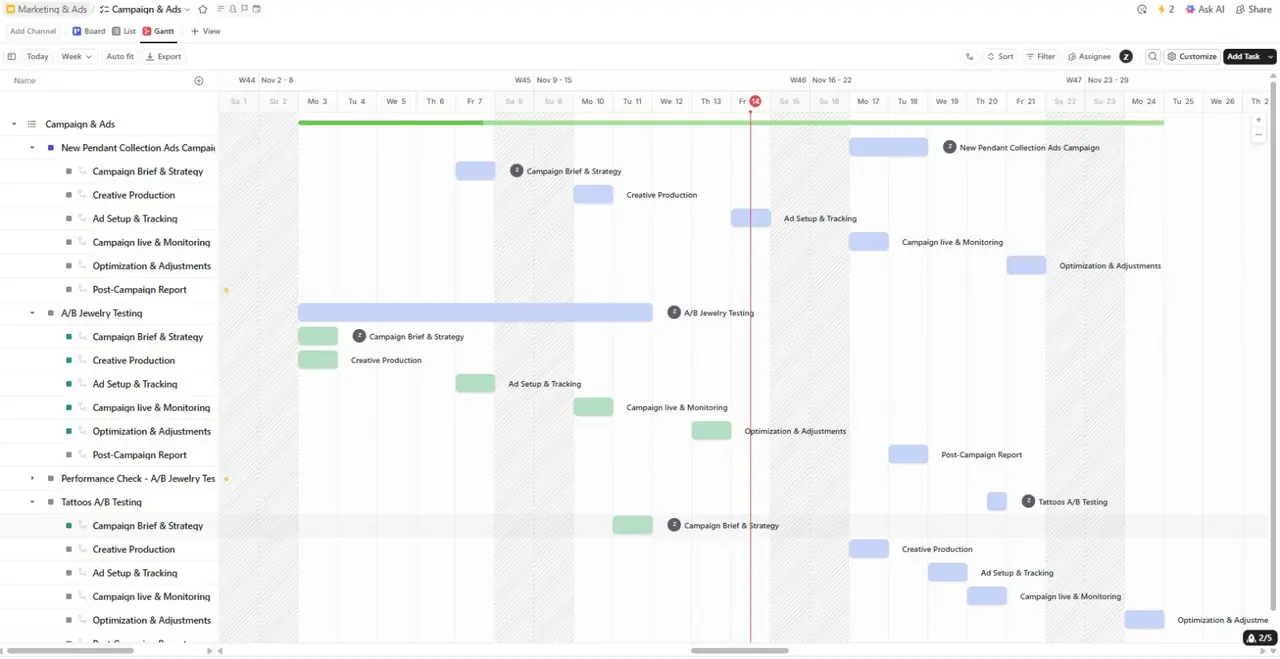The image size is (1280, 659).
Task: Click the Ask AI button
Action: tap(1205, 9)
